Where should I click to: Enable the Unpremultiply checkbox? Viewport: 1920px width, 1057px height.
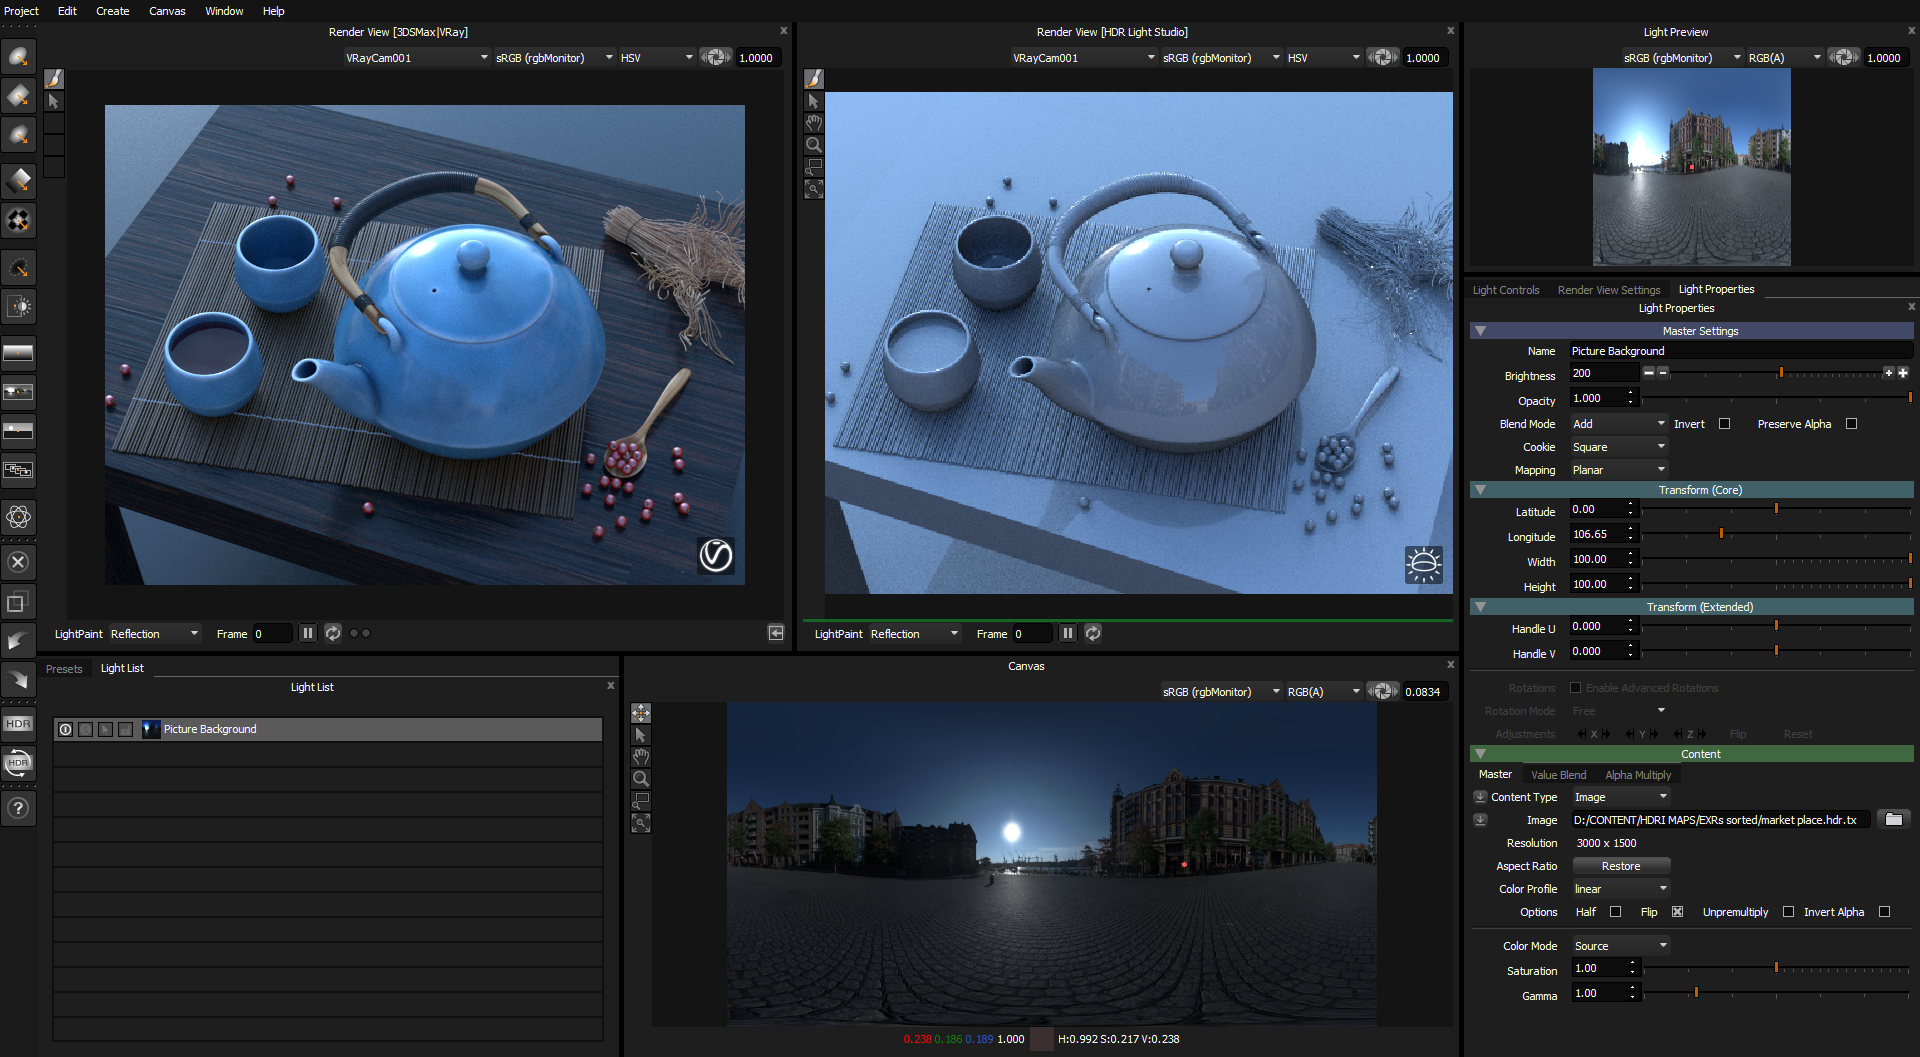pyautogui.click(x=1788, y=912)
